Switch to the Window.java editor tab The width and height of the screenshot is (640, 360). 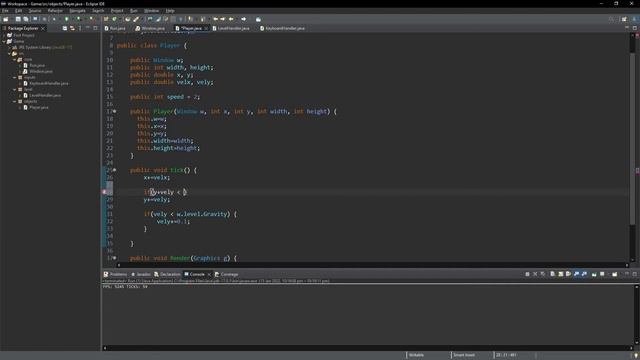(150, 28)
